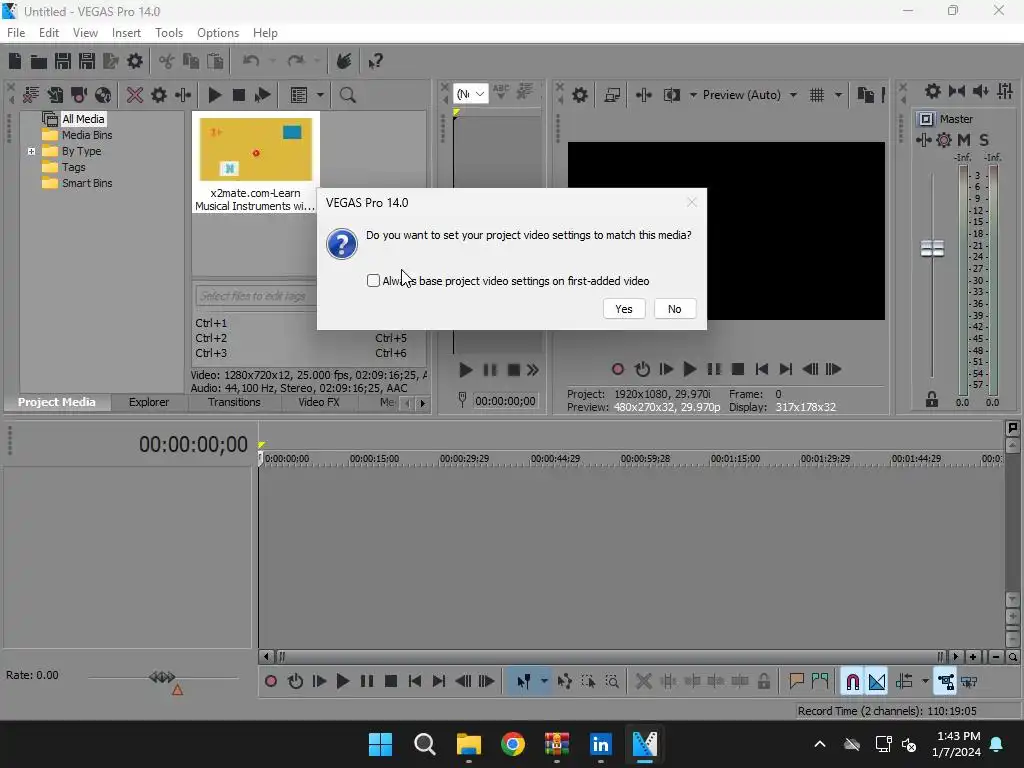Click Rate scrub slider control

tap(162, 677)
